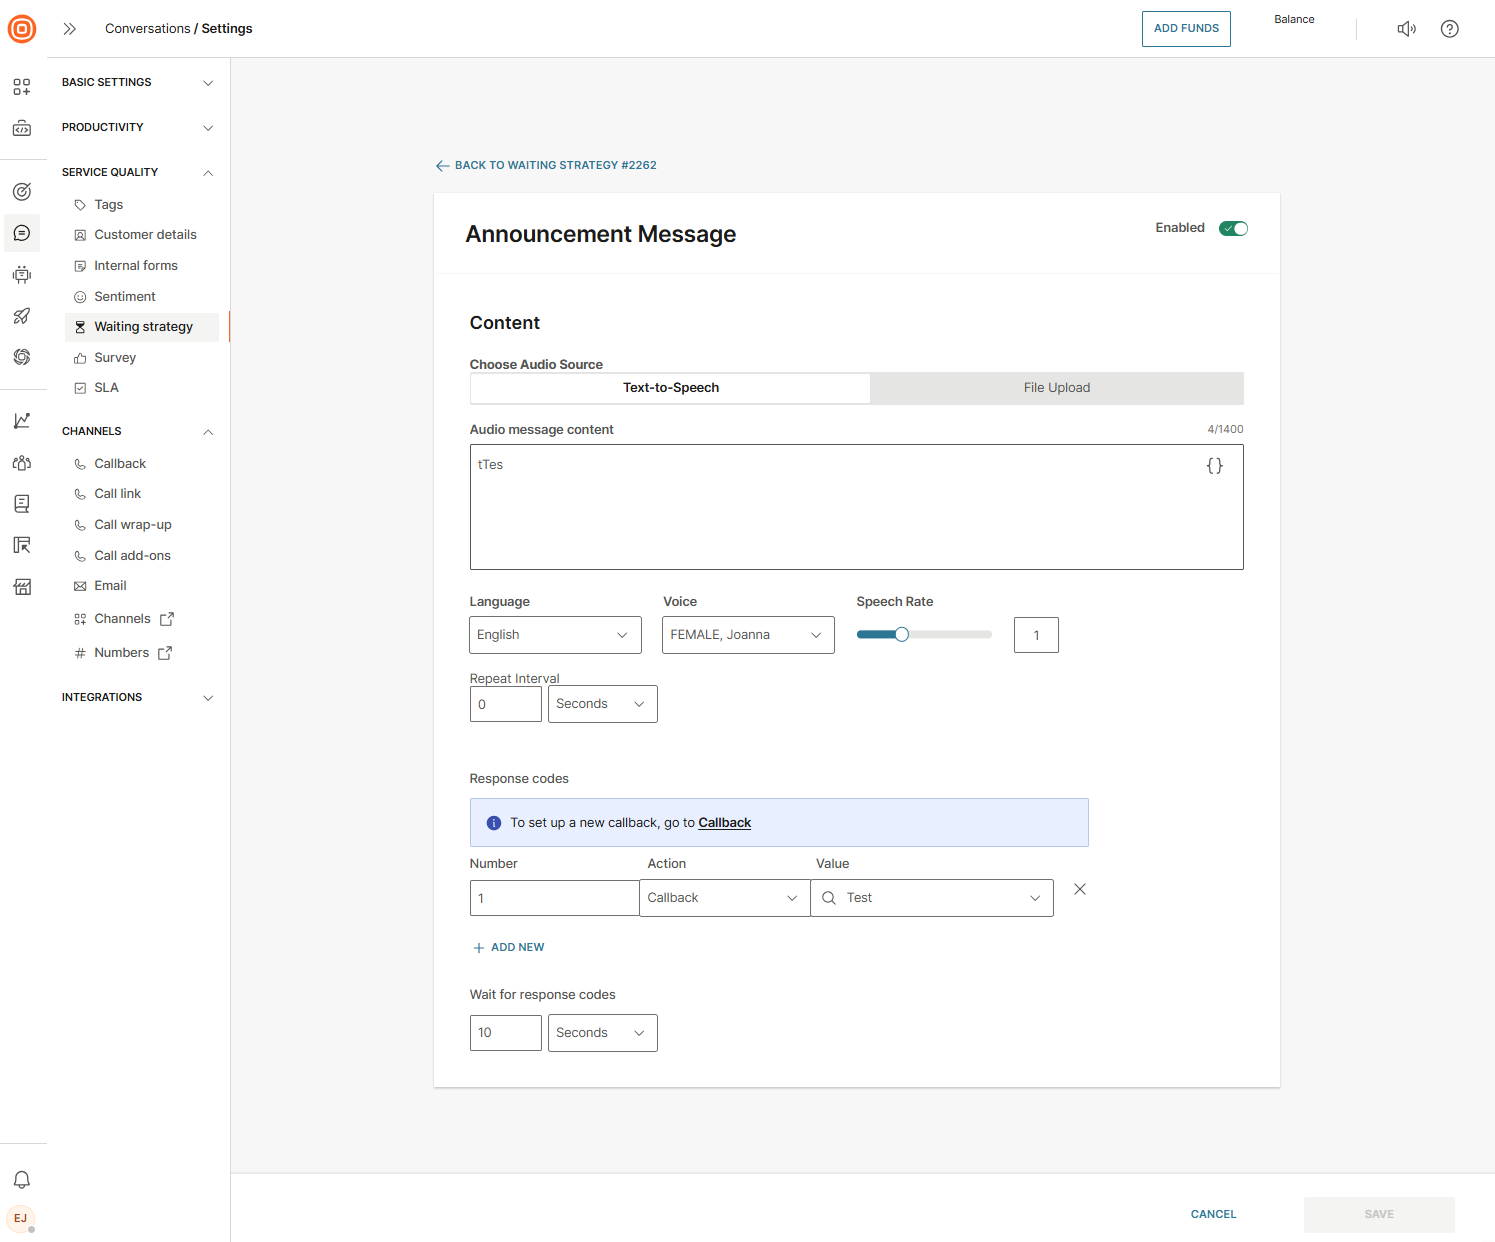Toggle the Enabled switch off
Screen dimensions: 1495x1242
tap(1233, 228)
